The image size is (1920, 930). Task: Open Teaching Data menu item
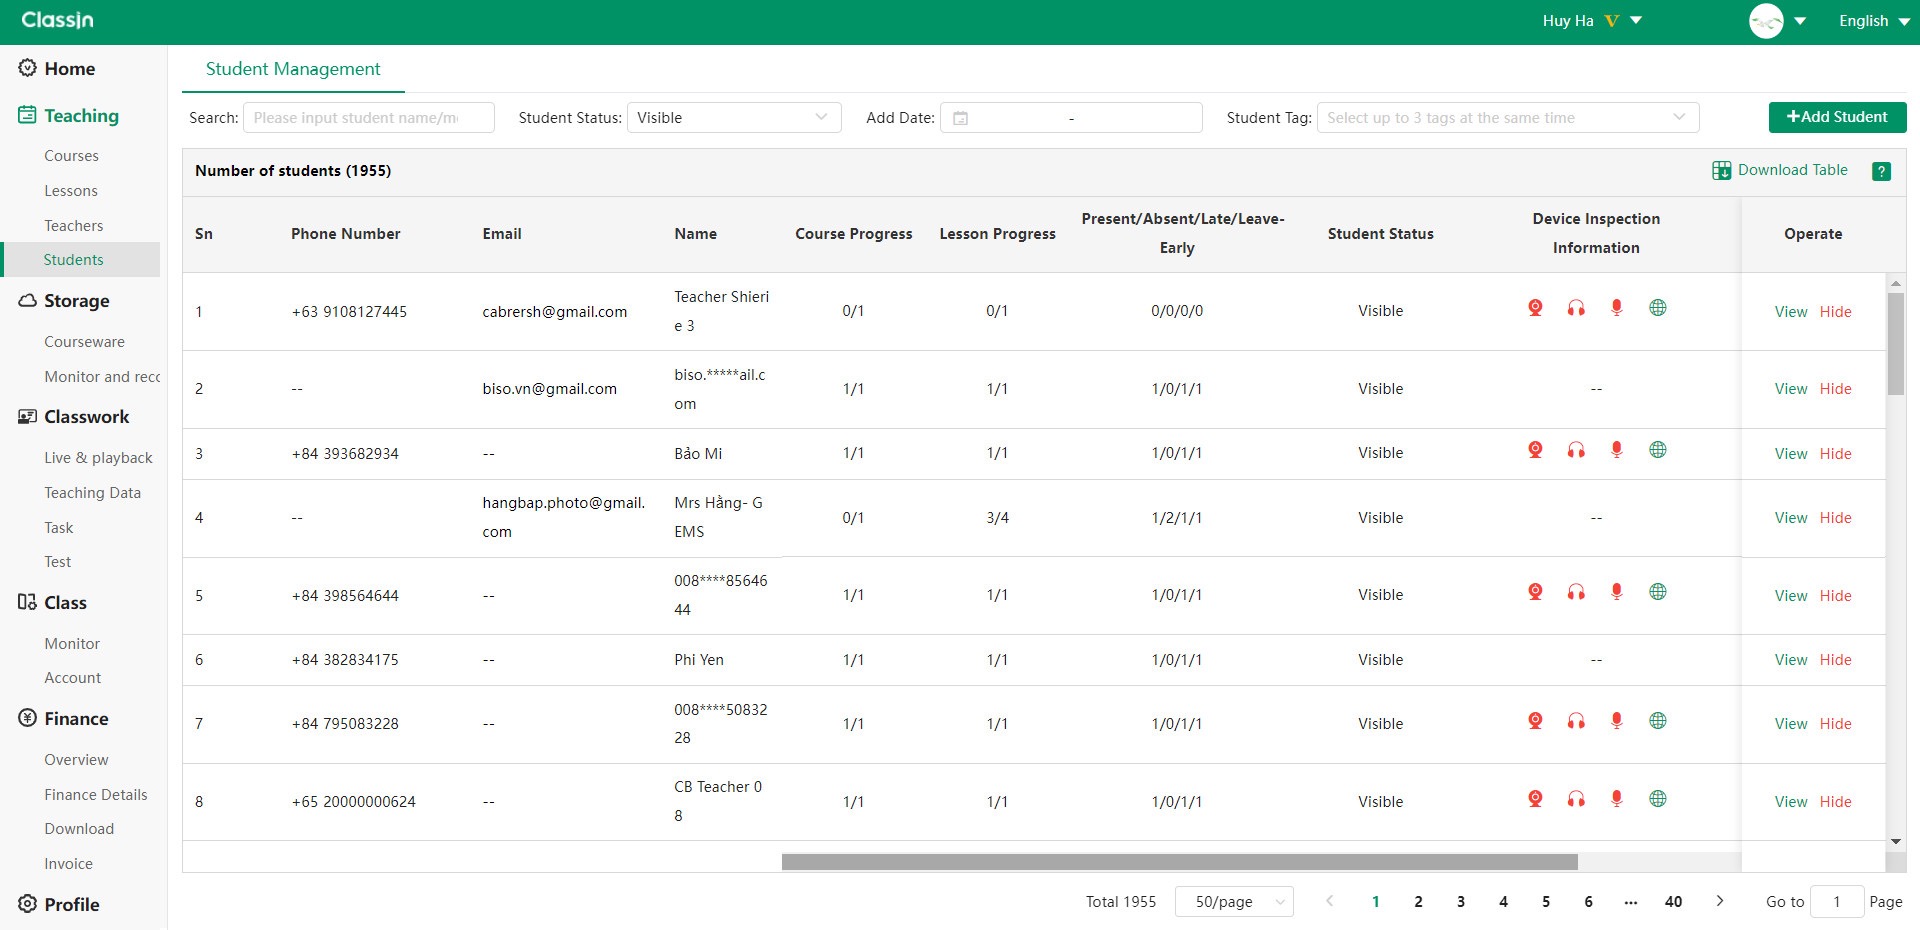coord(92,493)
